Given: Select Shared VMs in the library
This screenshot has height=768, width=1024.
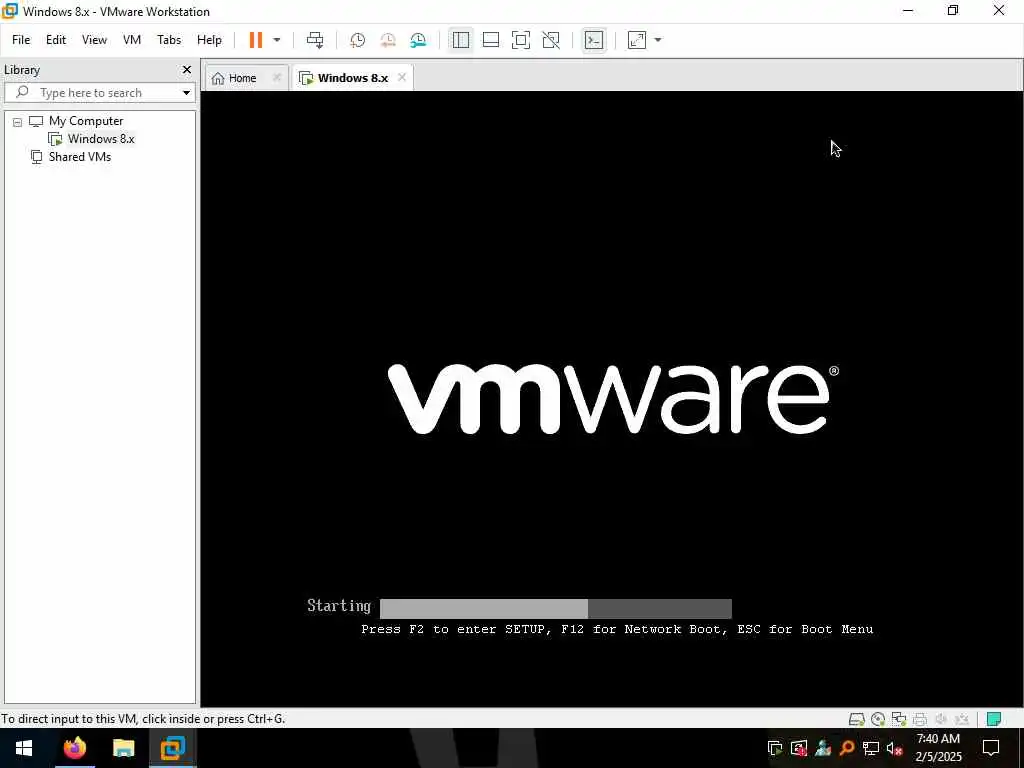Looking at the screenshot, I should click(80, 157).
